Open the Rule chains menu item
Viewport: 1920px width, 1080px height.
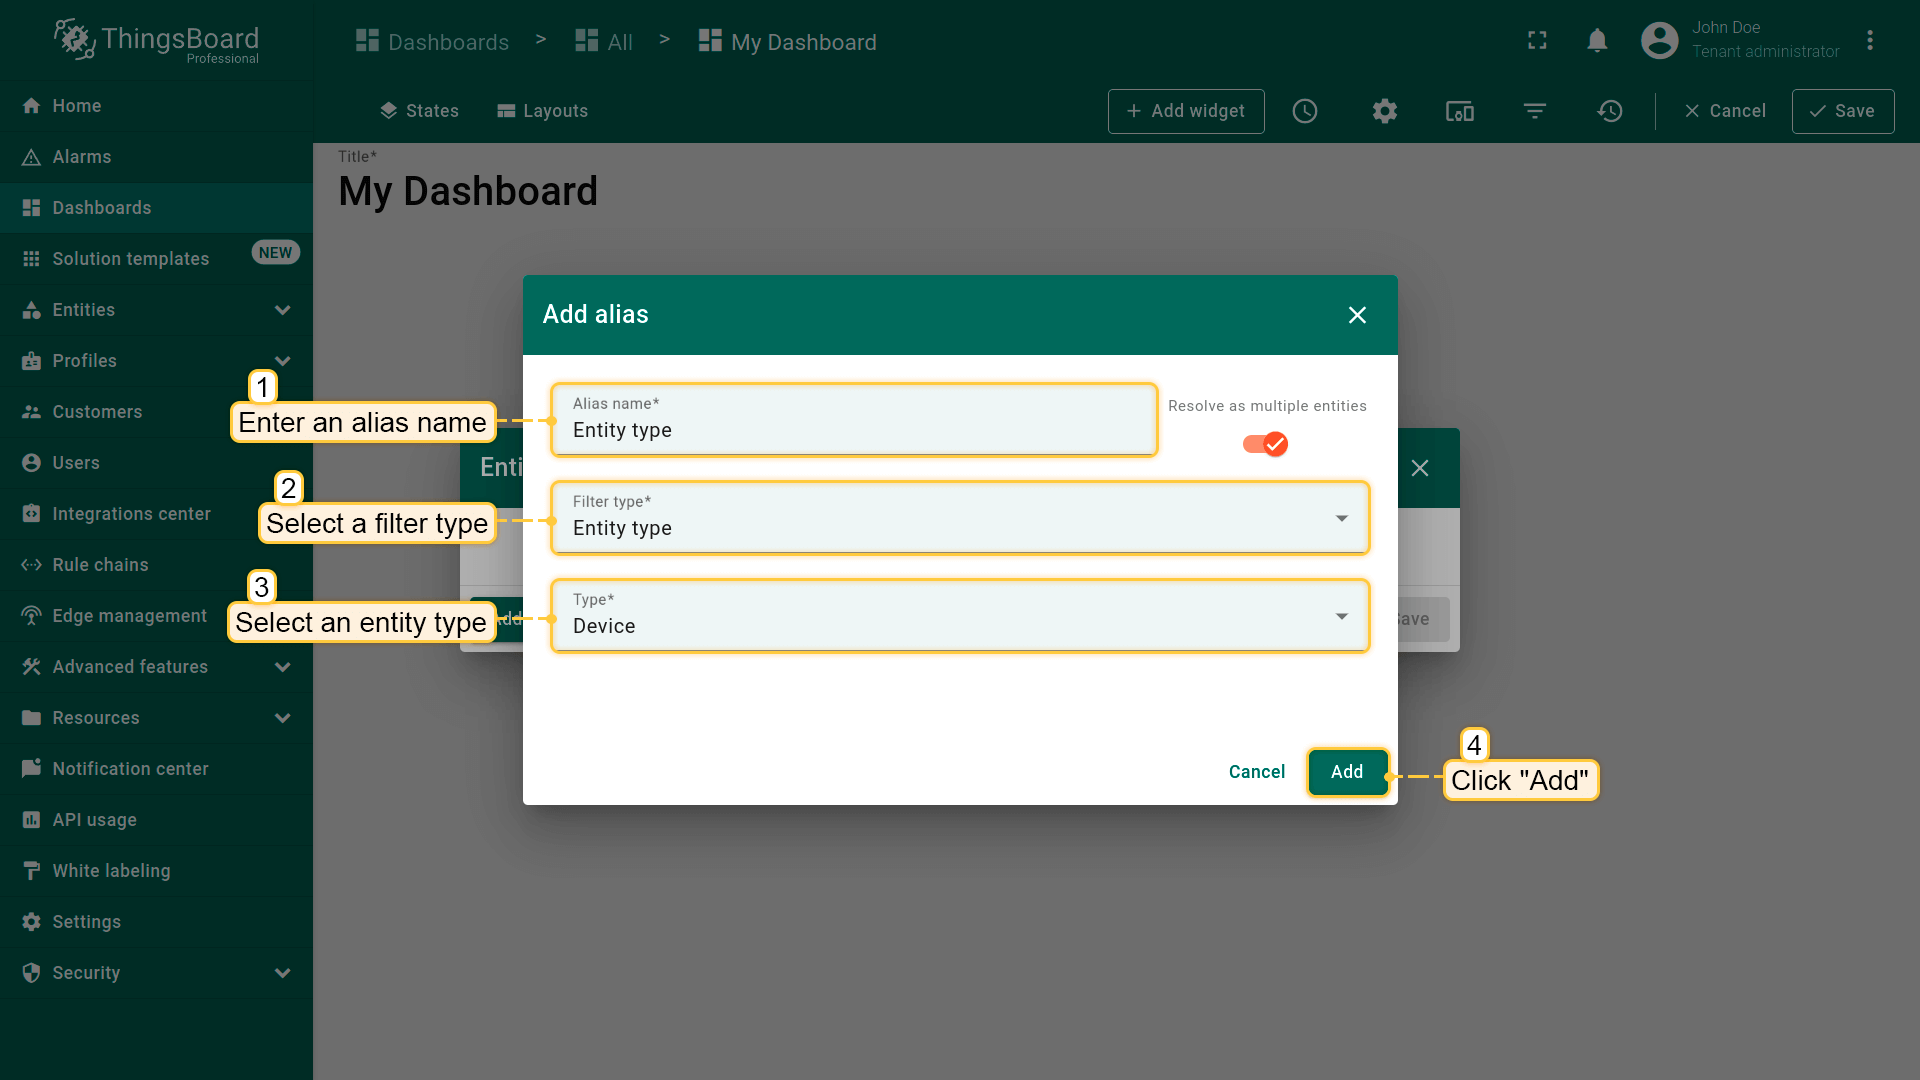coord(100,565)
